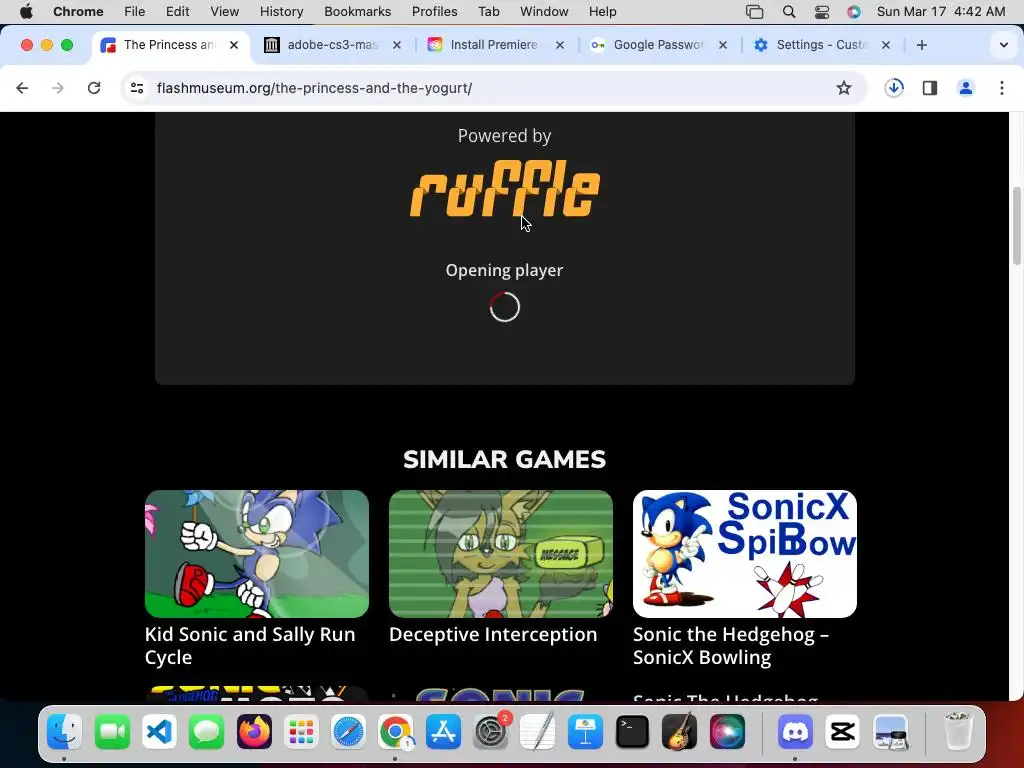Open the Bookmarks menu

click(x=357, y=12)
